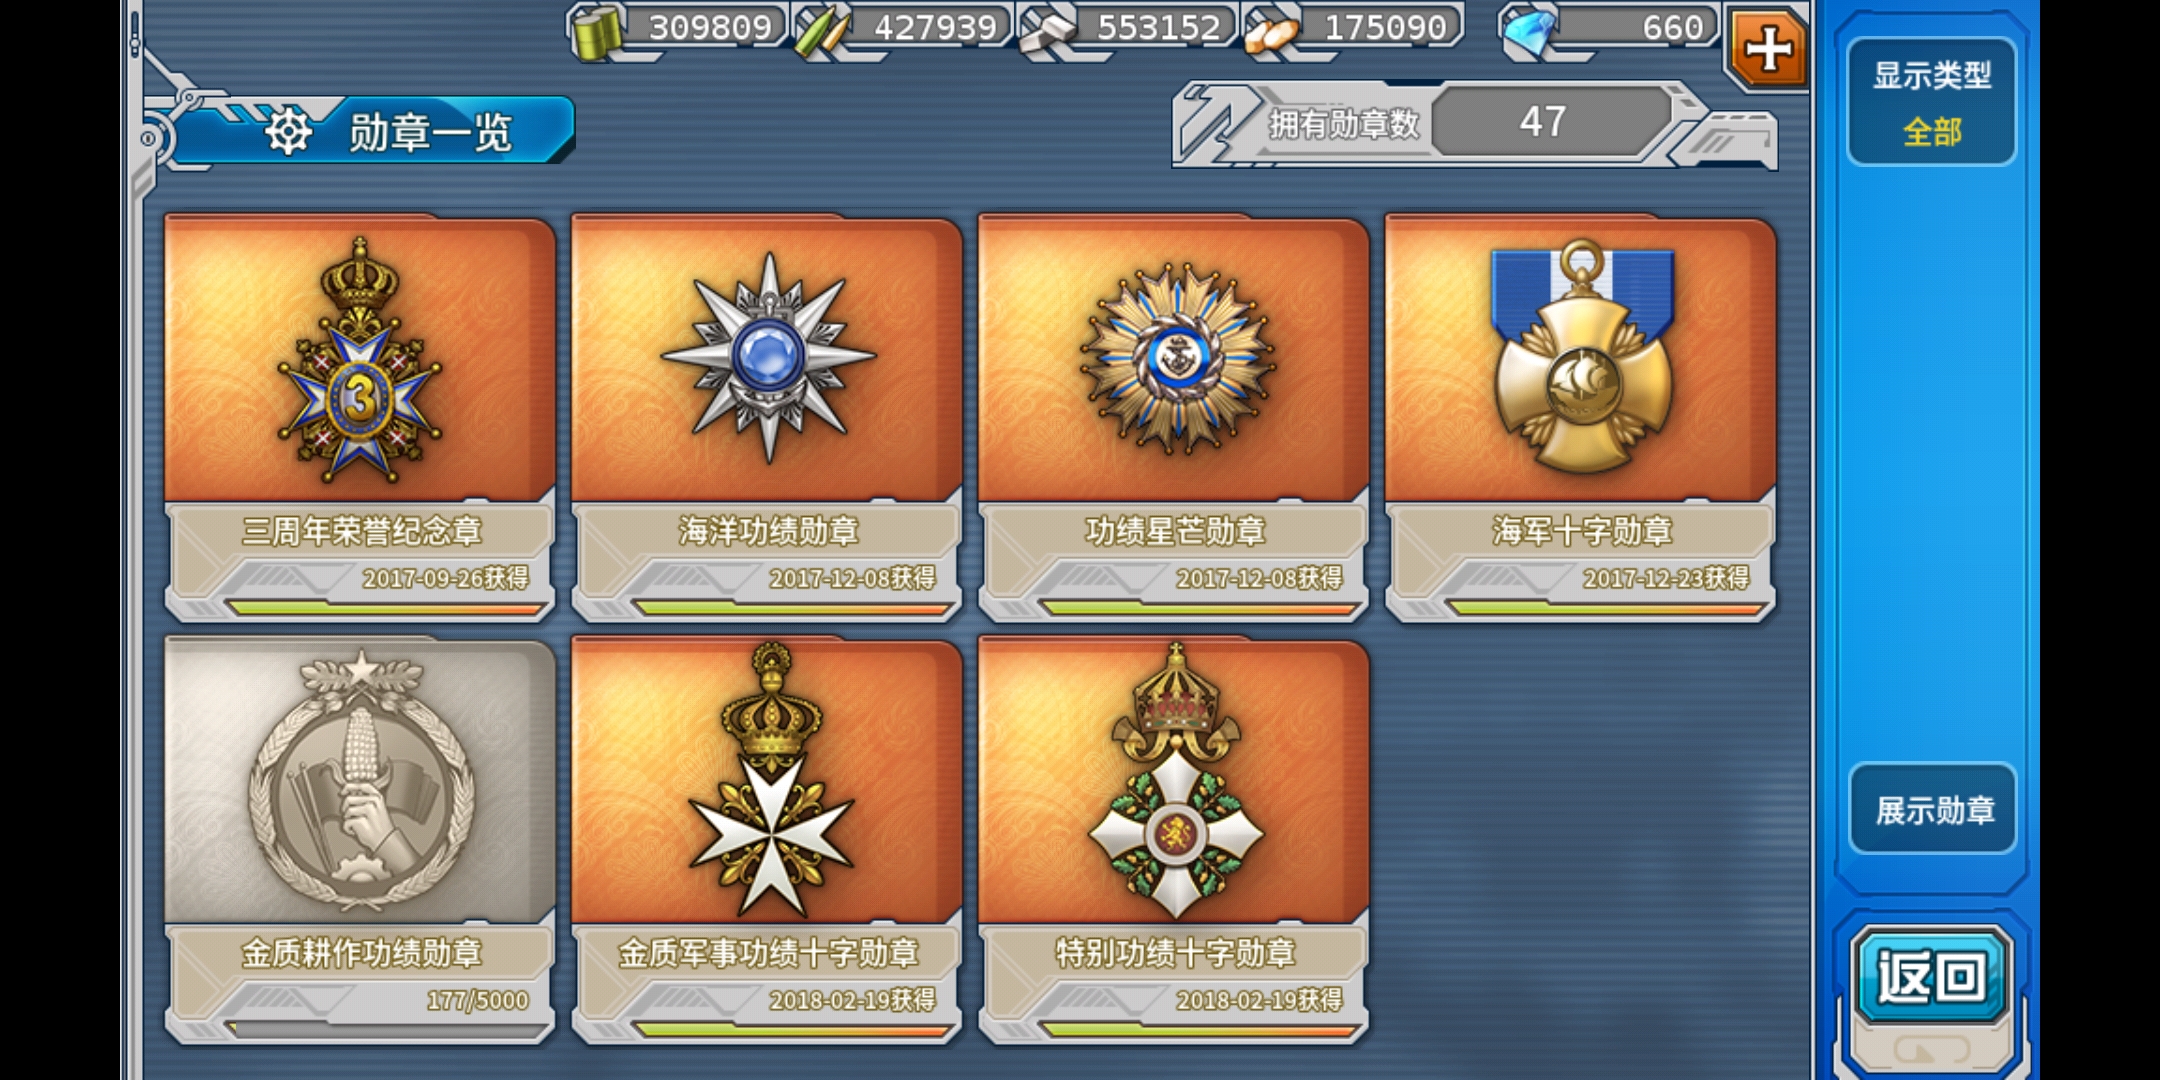2160x1080 pixels.
Task: Select the 三周年荣誉纪念章 medal icon
Action: pos(360,360)
